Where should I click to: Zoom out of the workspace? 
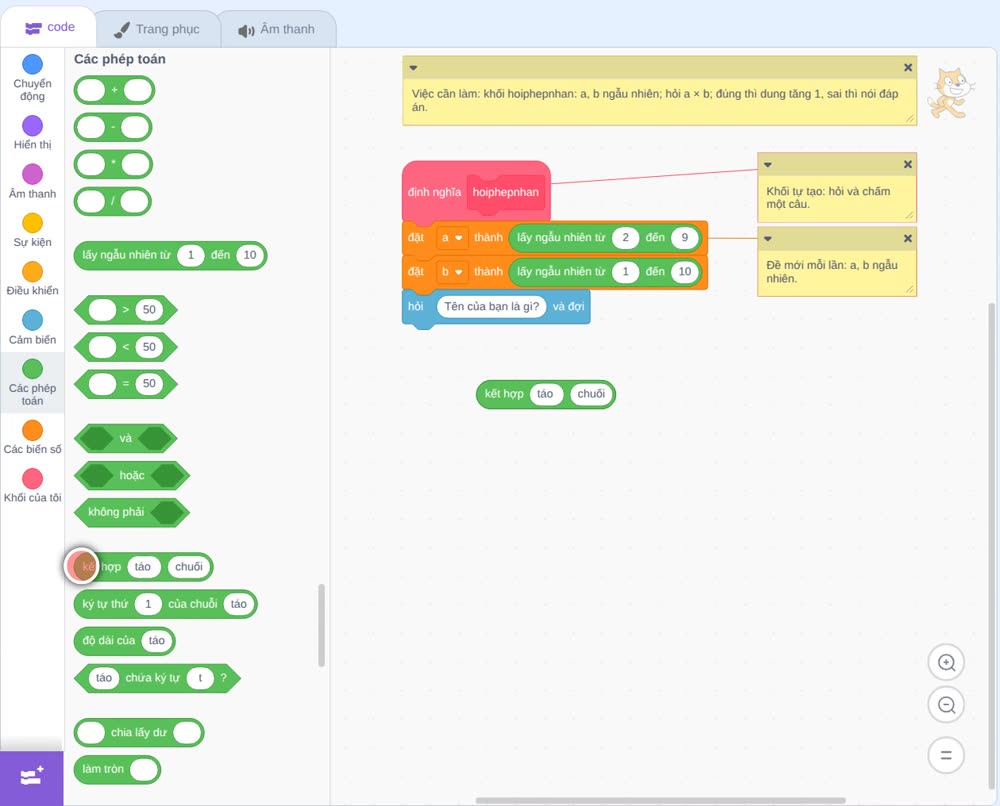coord(946,705)
